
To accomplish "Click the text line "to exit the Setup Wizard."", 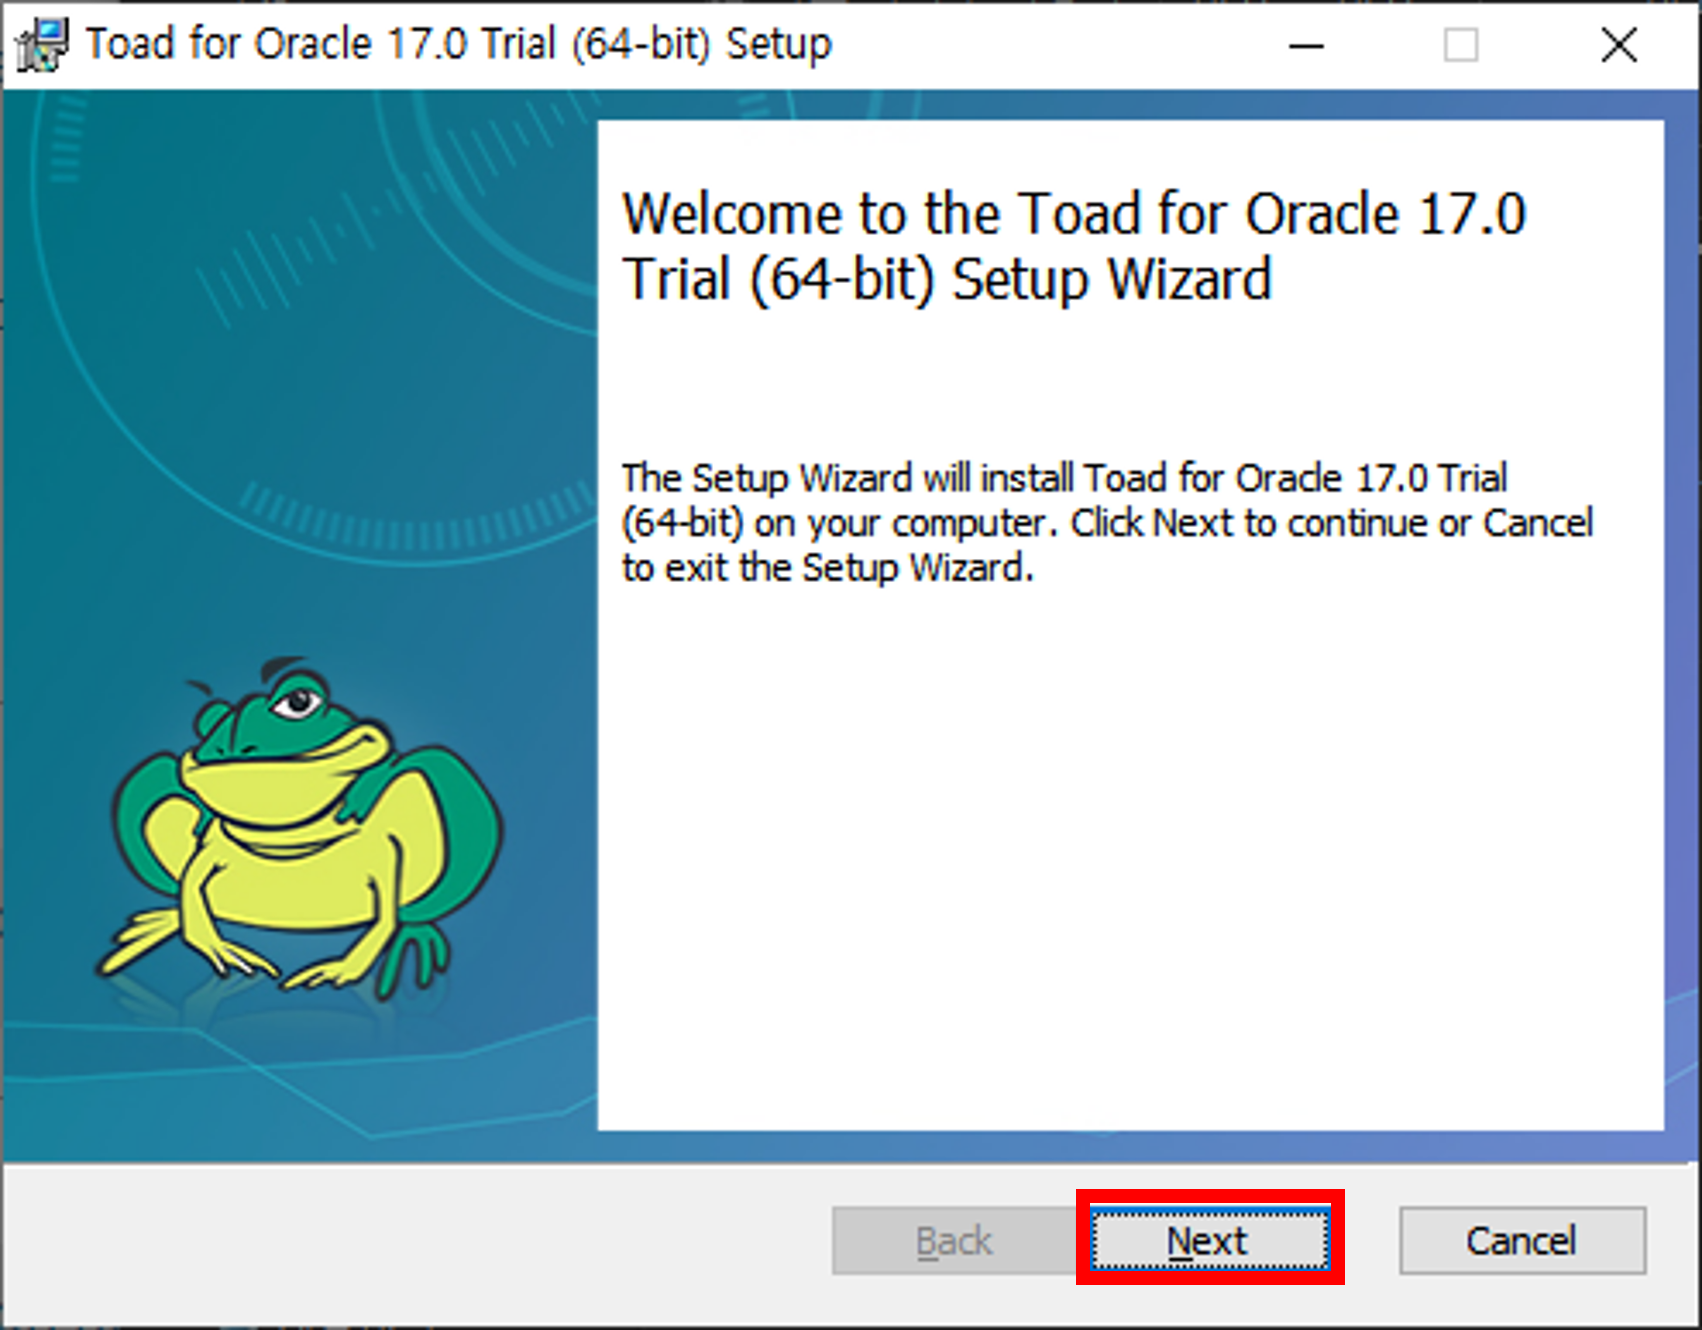I will pos(827,568).
